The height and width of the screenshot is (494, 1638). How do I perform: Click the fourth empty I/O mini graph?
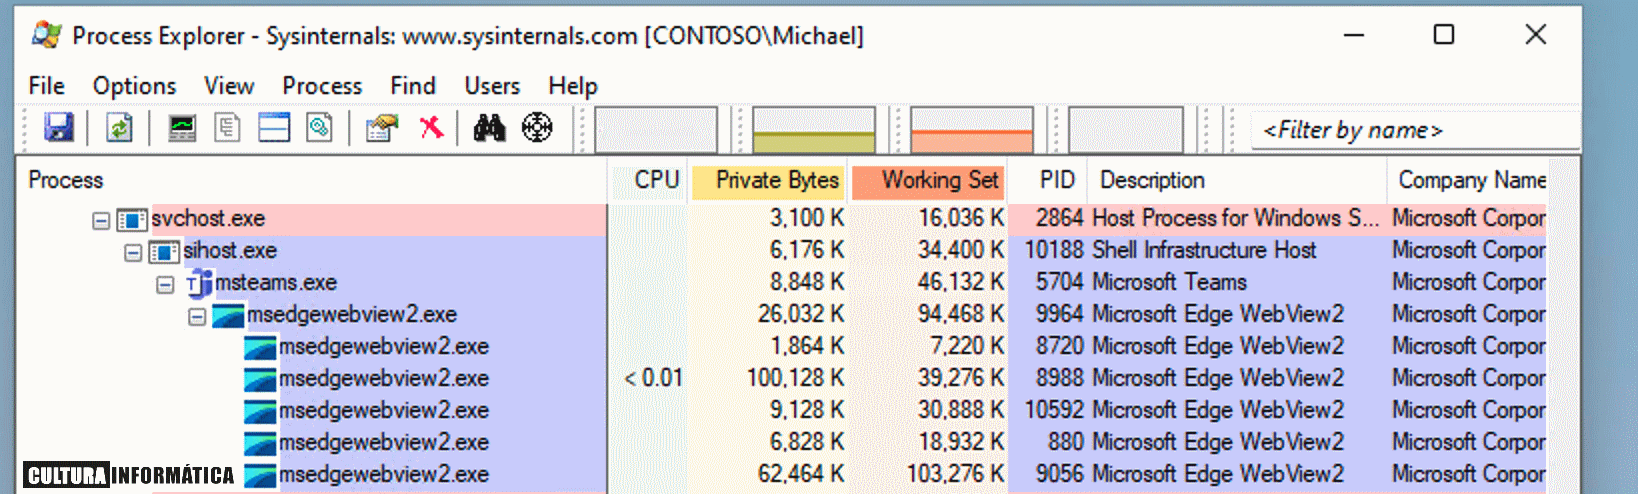tap(1126, 130)
